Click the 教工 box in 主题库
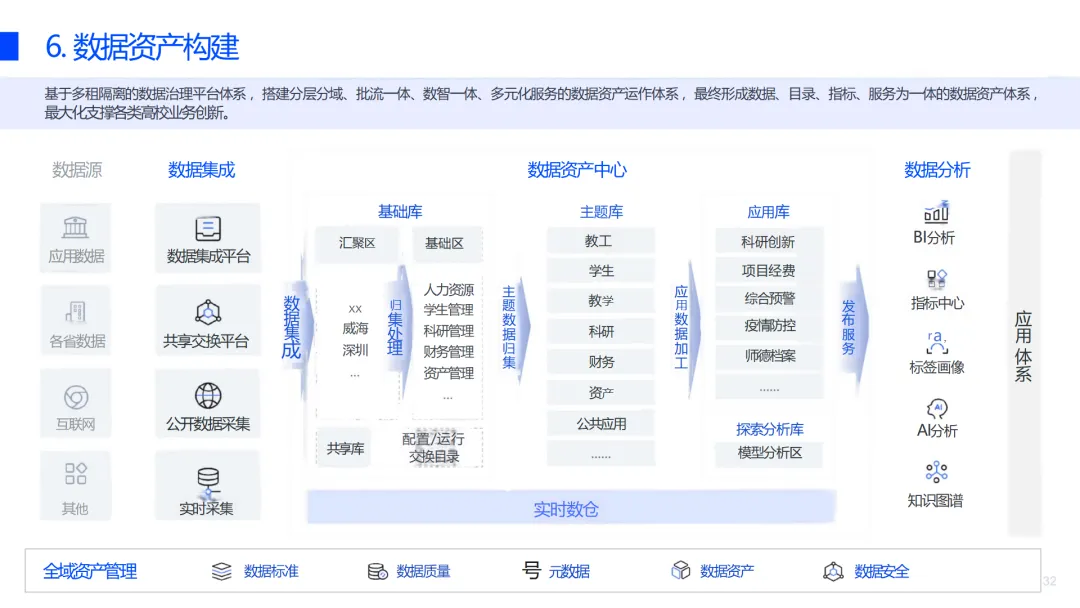This screenshot has width=1080, height=608. tap(600, 241)
